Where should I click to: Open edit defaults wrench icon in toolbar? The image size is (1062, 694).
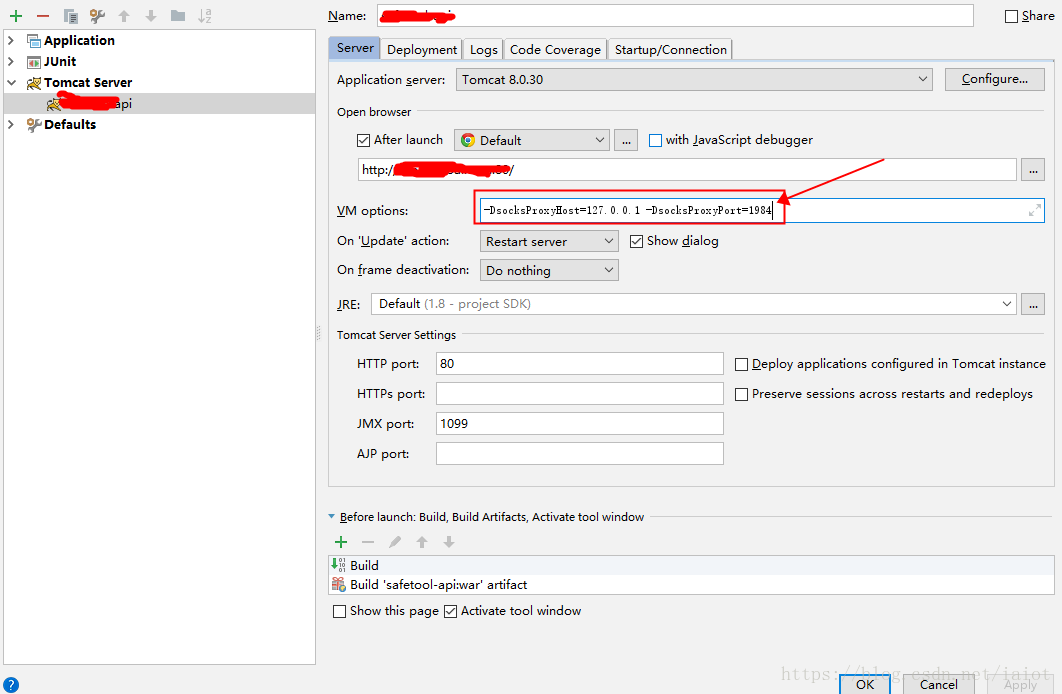point(98,16)
